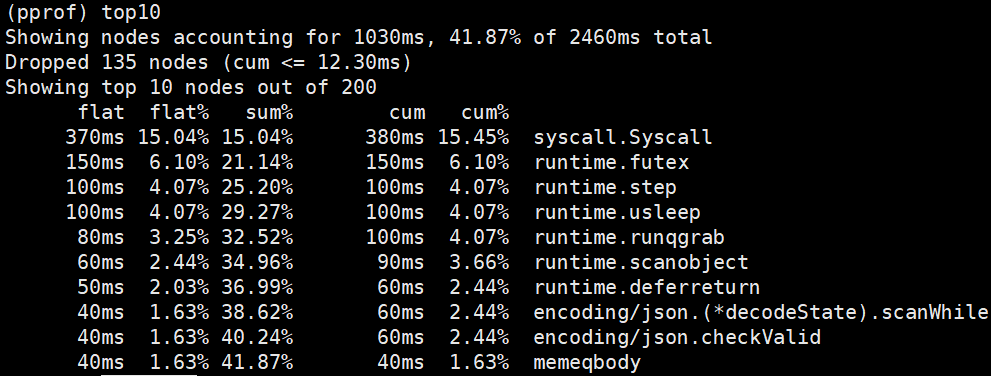
Task: Click encoding/json.checkValid text
Action: [677, 337]
